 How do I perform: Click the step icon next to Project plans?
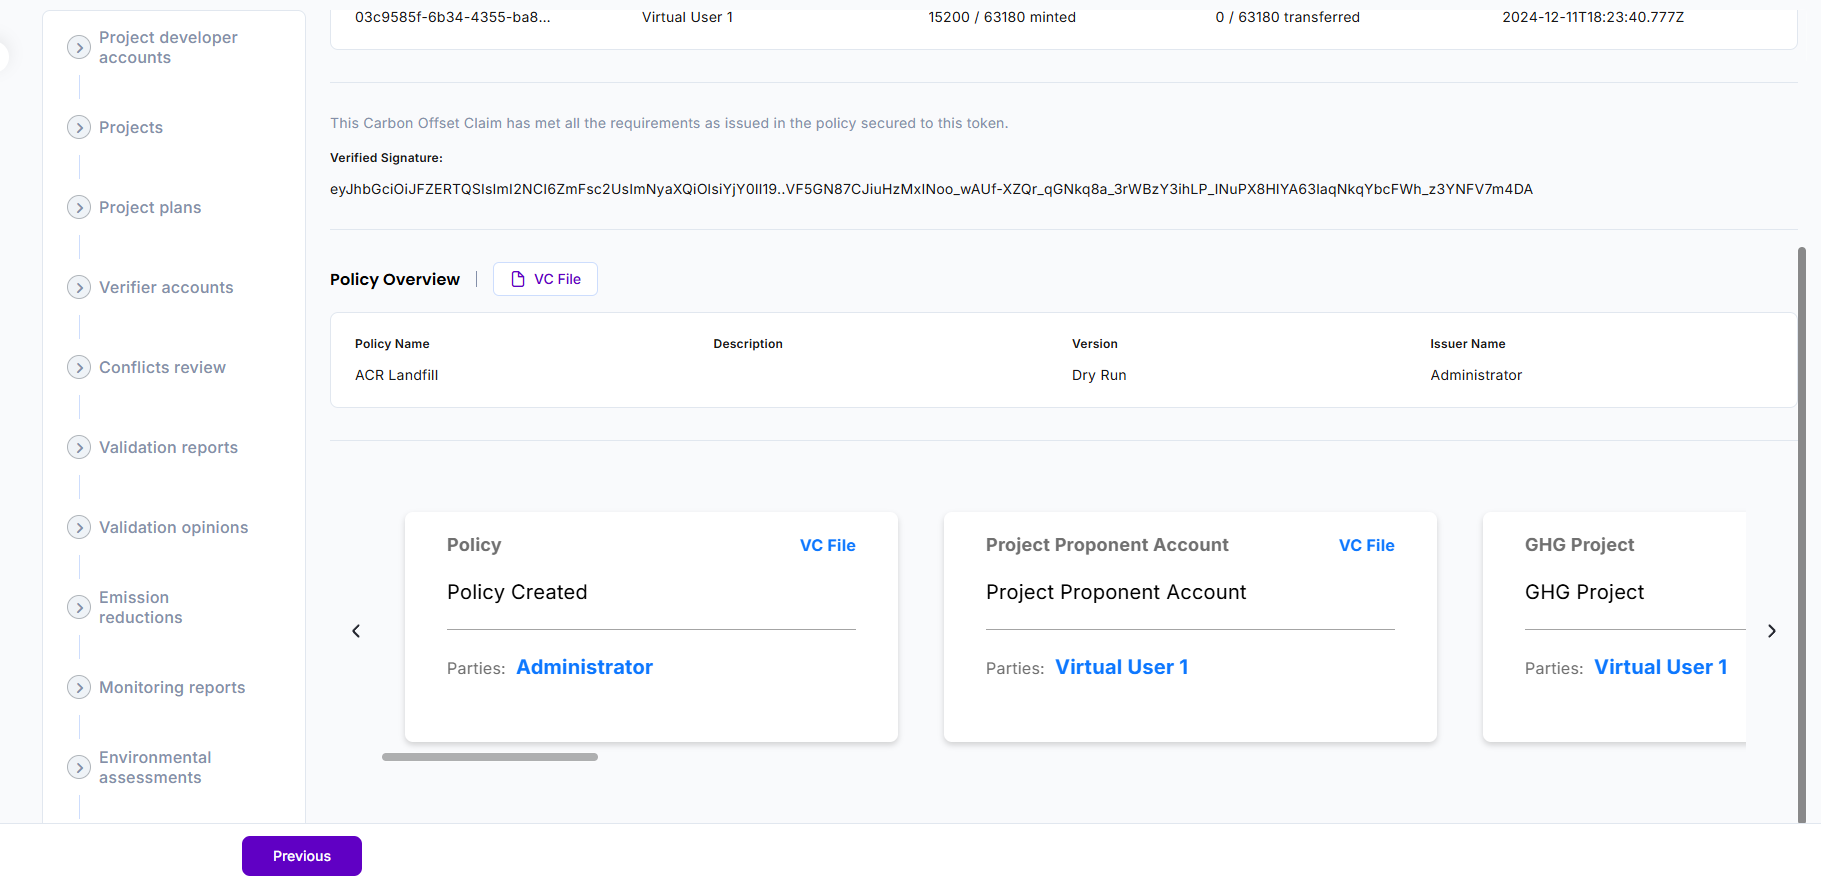tap(79, 207)
